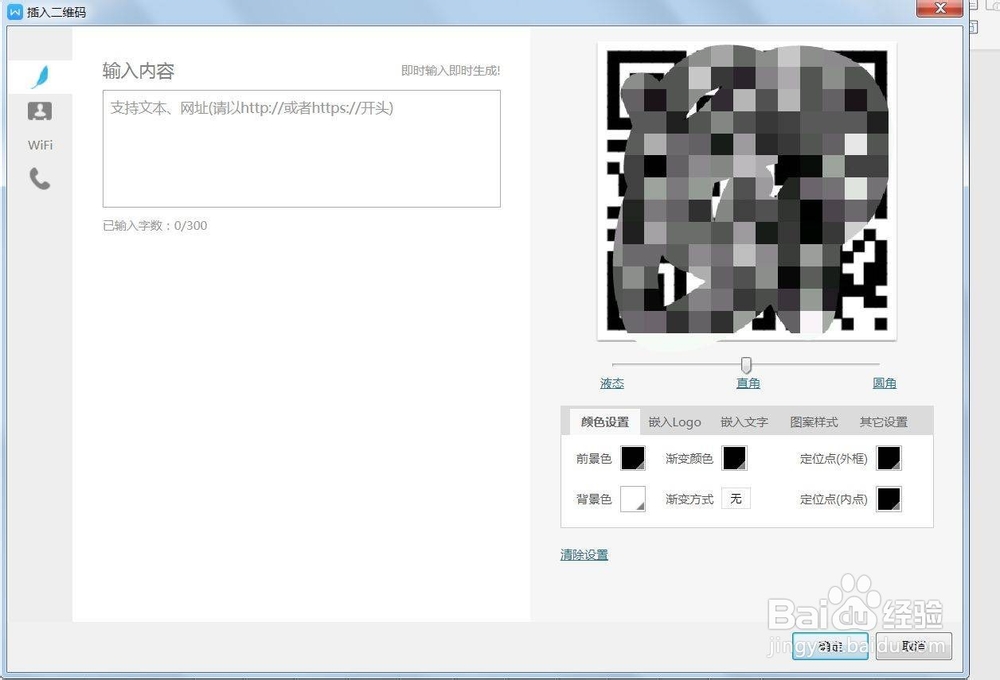Open the 其它设置 tab
The width and height of the screenshot is (1000, 680).
click(883, 422)
